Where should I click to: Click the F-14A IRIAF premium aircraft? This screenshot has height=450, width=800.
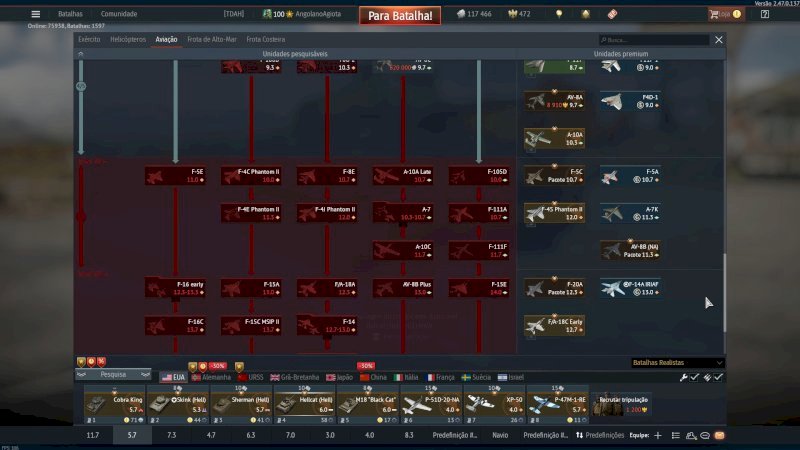(630, 288)
